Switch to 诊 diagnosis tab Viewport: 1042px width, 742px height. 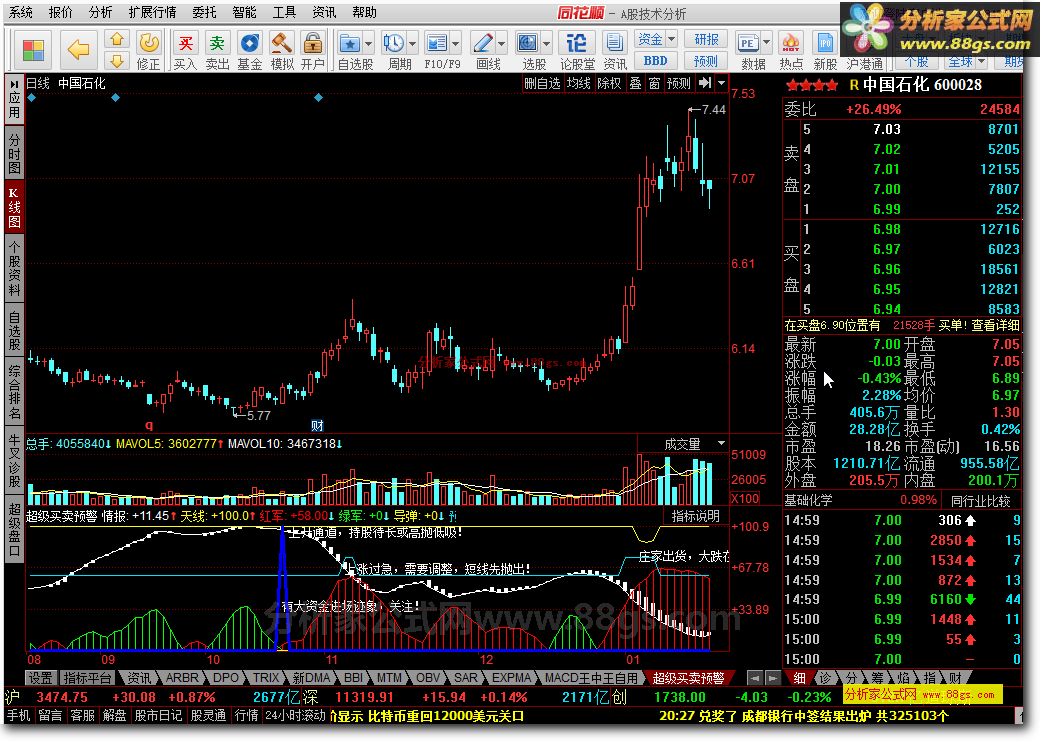tap(825, 678)
